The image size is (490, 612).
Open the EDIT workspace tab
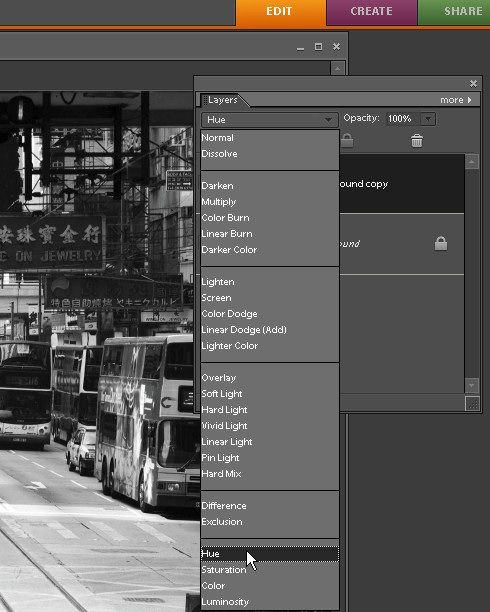point(281,12)
